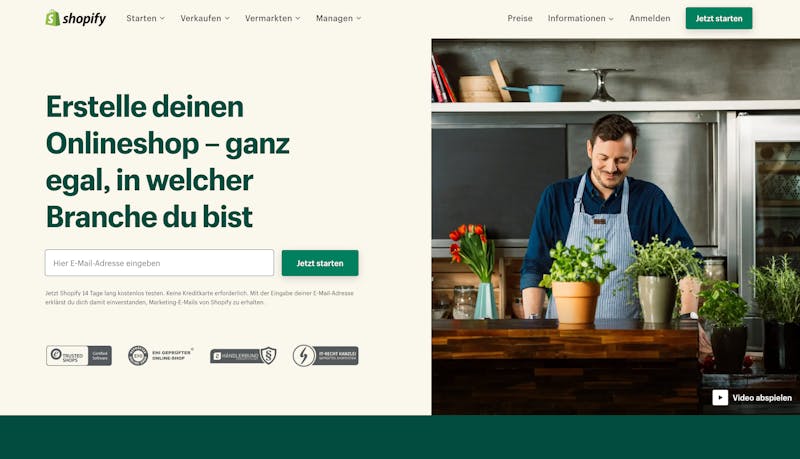Expand the Starten dropdown menu
Image resolution: width=800 pixels, height=459 pixels.
pyautogui.click(x=145, y=18)
